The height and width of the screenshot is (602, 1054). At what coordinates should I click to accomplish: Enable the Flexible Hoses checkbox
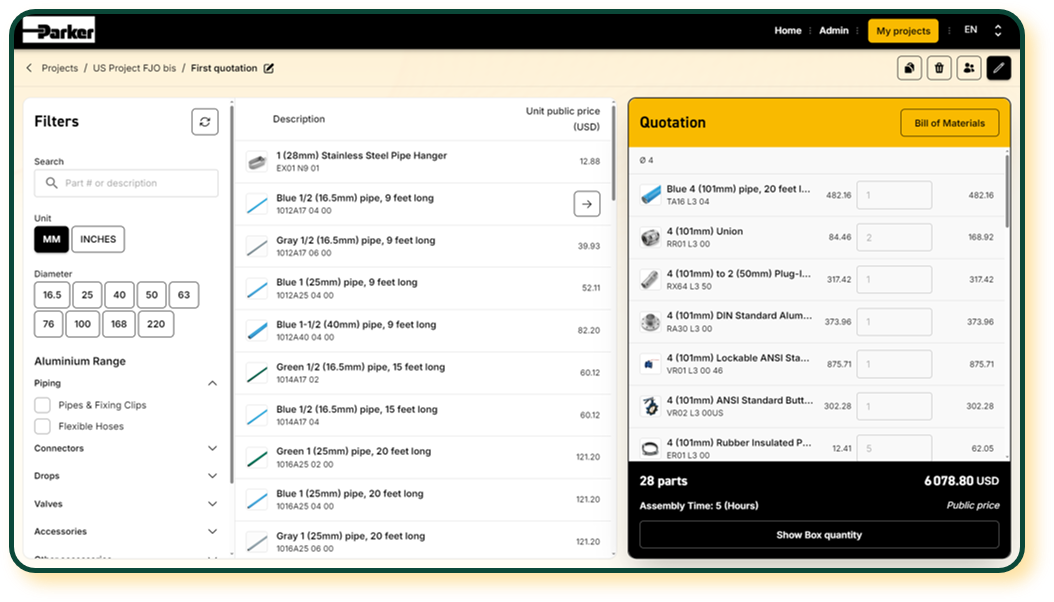pos(43,426)
